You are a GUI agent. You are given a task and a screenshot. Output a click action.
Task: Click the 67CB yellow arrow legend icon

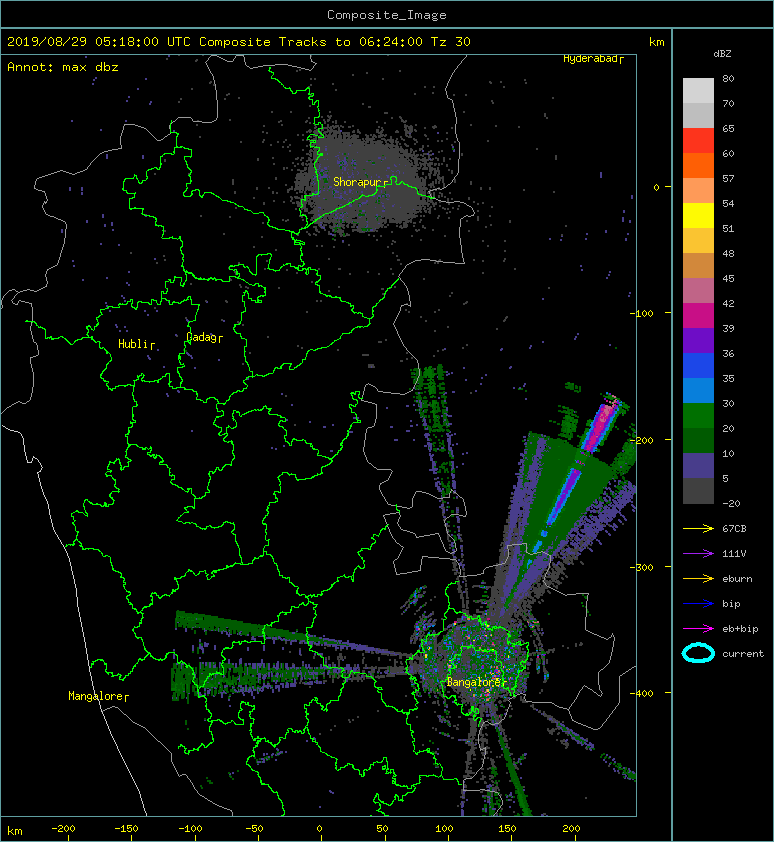click(x=698, y=528)
